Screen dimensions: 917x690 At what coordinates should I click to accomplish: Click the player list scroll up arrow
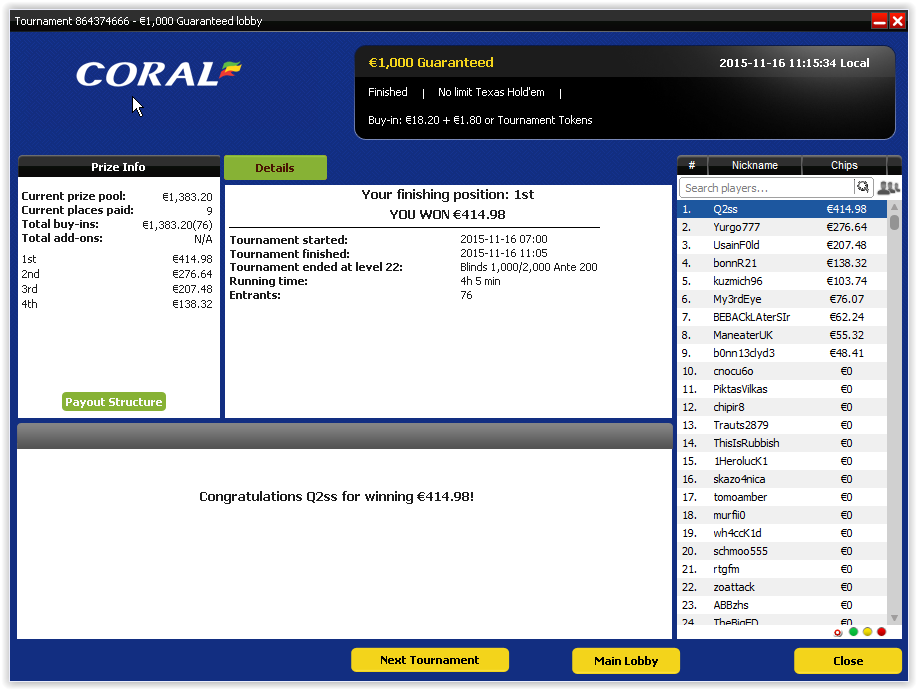click(x=894, y=207)
